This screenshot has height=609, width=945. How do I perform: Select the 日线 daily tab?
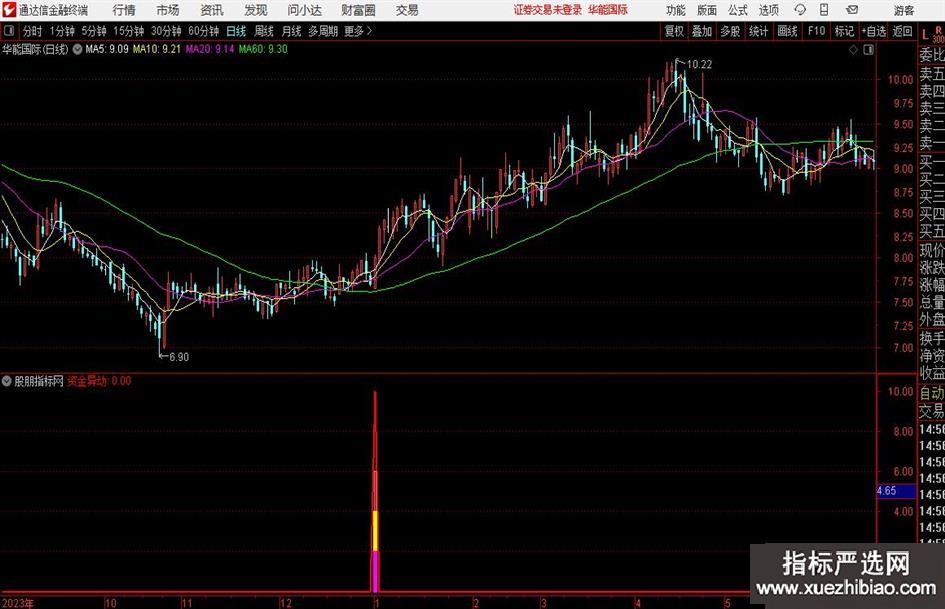pyautogui.click(x=236, y=31)
